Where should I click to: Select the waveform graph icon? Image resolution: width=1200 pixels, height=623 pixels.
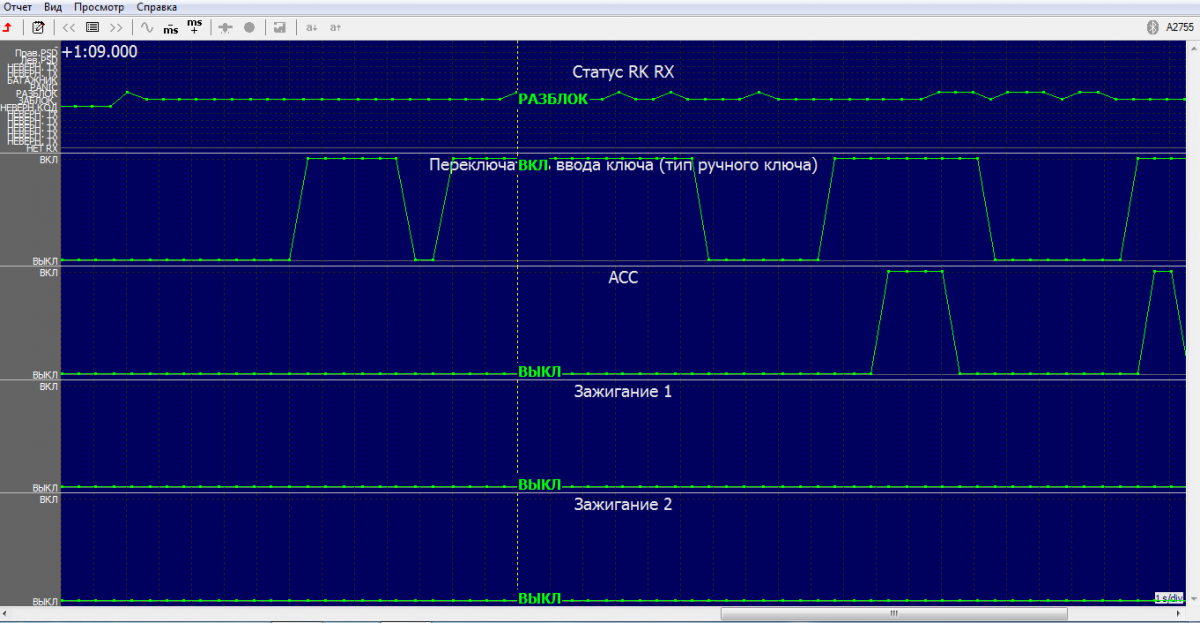click(x=147, y=27)
